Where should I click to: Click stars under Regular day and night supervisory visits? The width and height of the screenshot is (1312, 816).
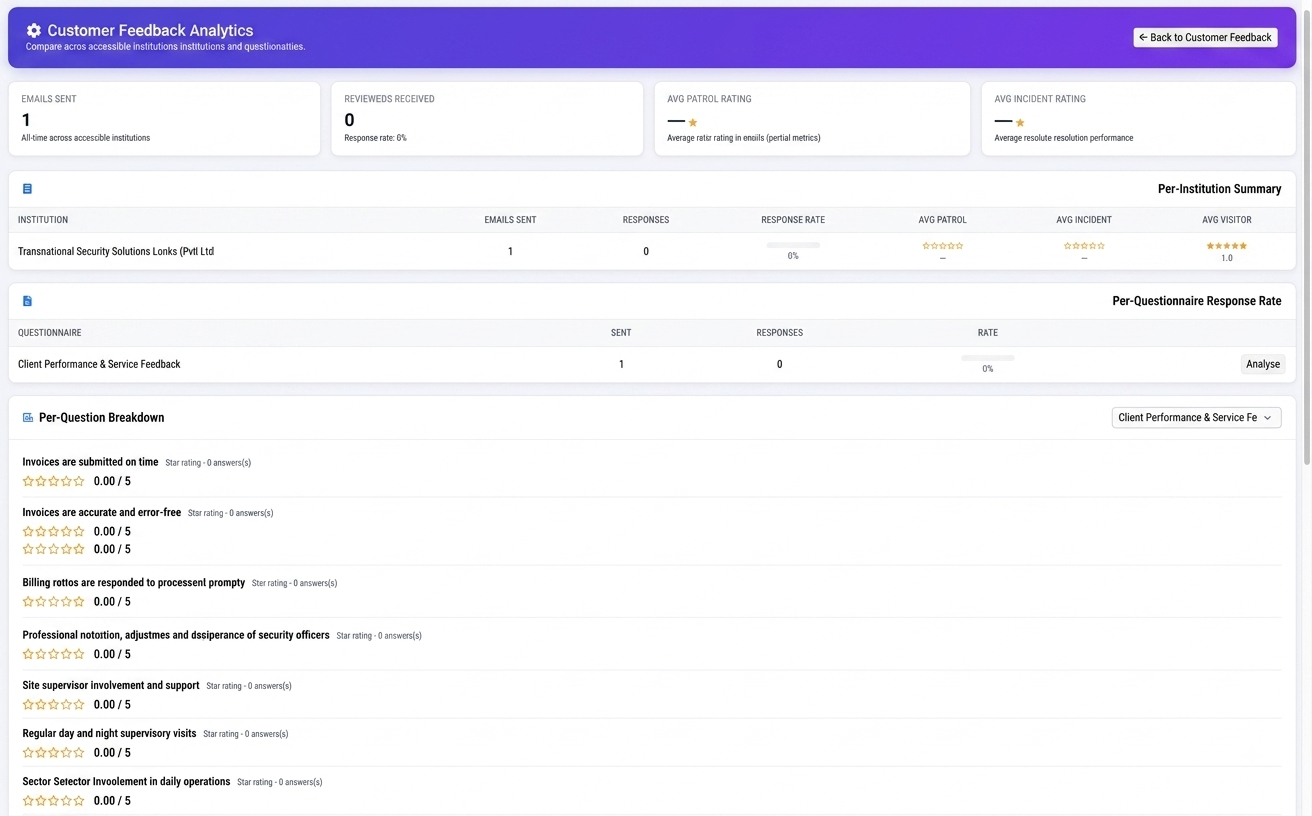[x=54, y=752]
